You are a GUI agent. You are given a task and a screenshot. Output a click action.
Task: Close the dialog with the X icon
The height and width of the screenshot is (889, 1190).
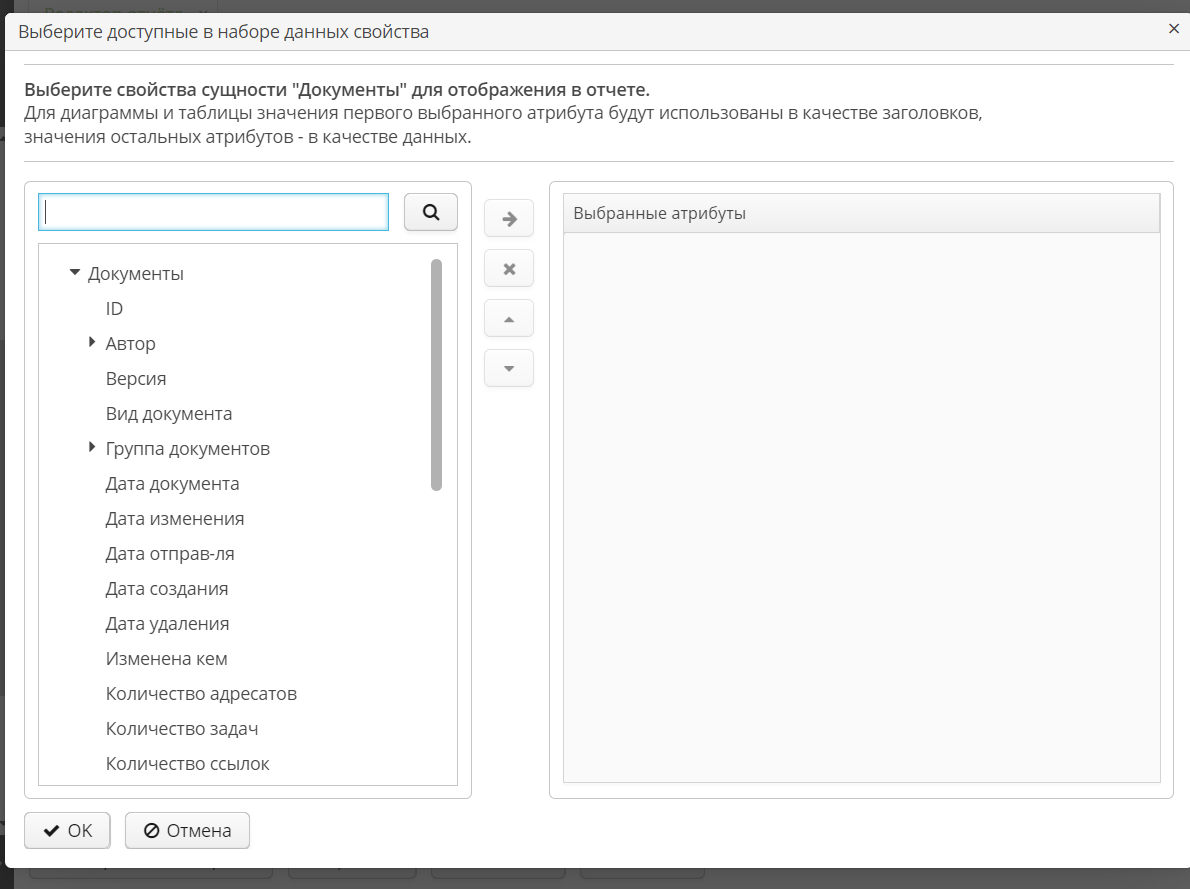1174,29
